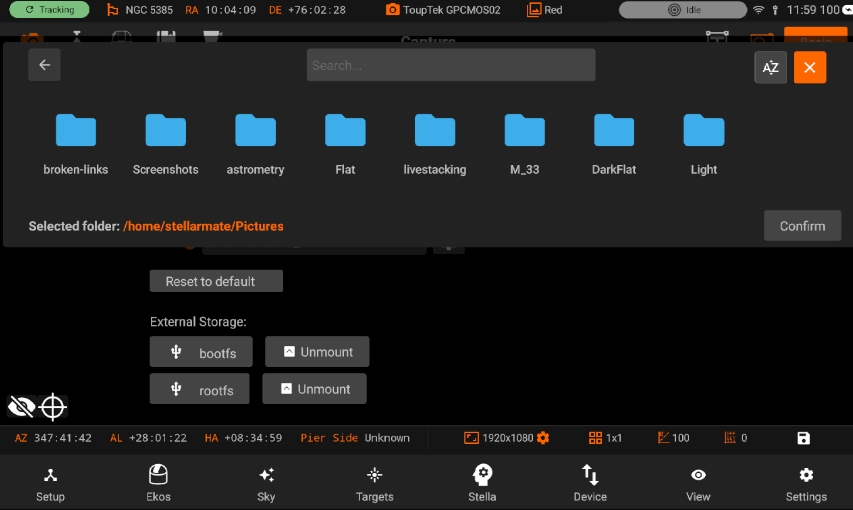Click the save disk icon in status bar
Screen dimensions: 853x510
point(803,438)
